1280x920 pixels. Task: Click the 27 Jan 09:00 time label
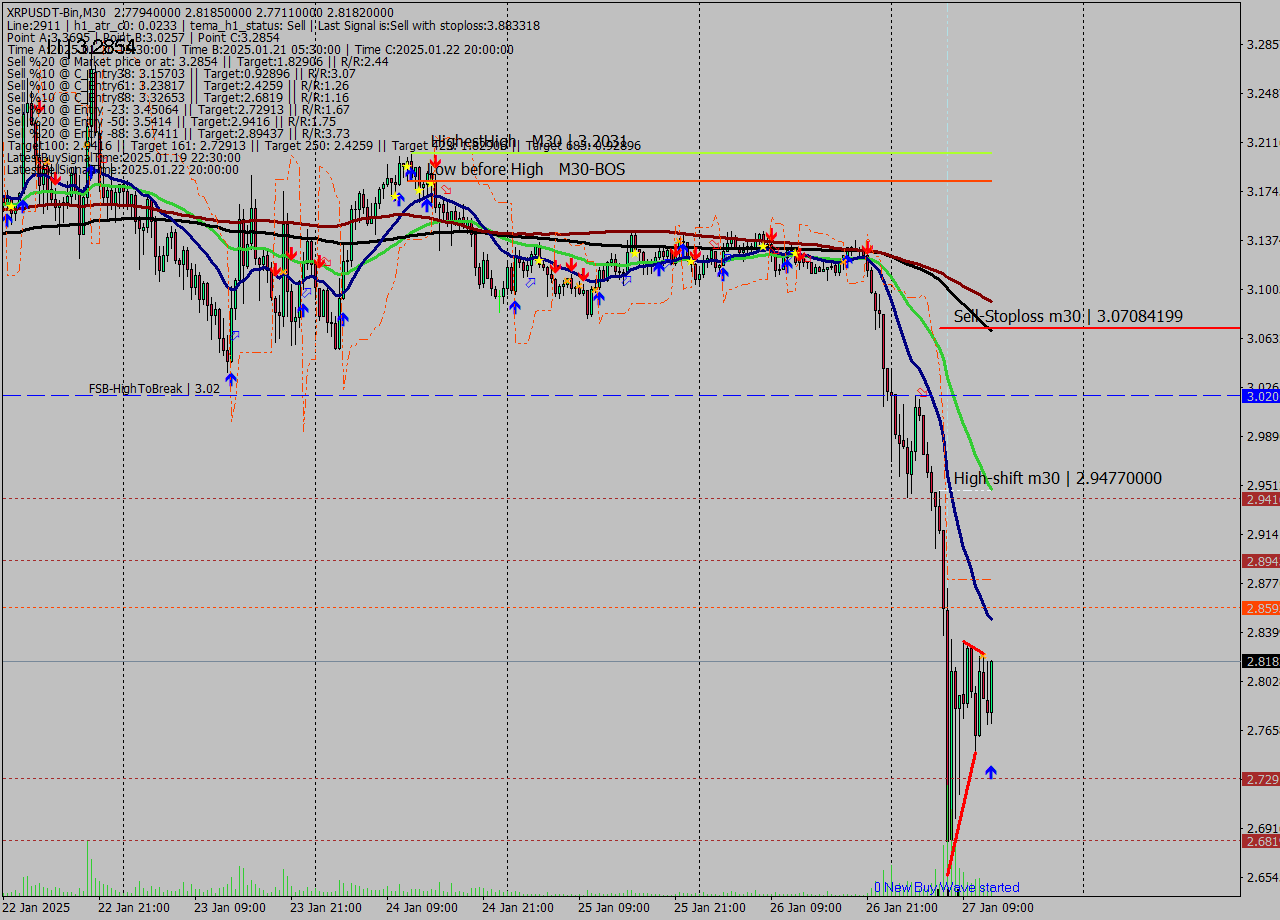(997, 908)
